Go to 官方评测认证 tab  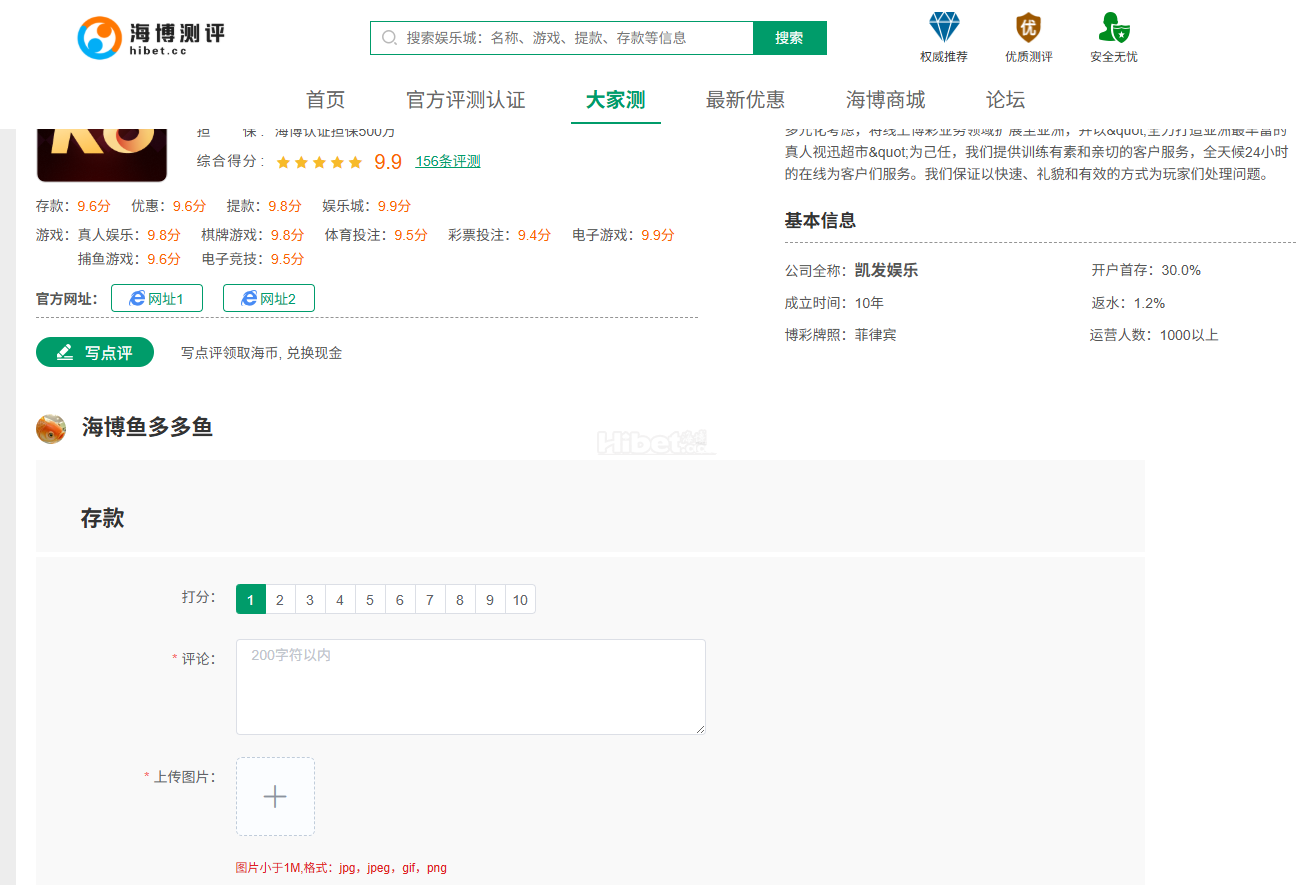(x=465, y=100)
